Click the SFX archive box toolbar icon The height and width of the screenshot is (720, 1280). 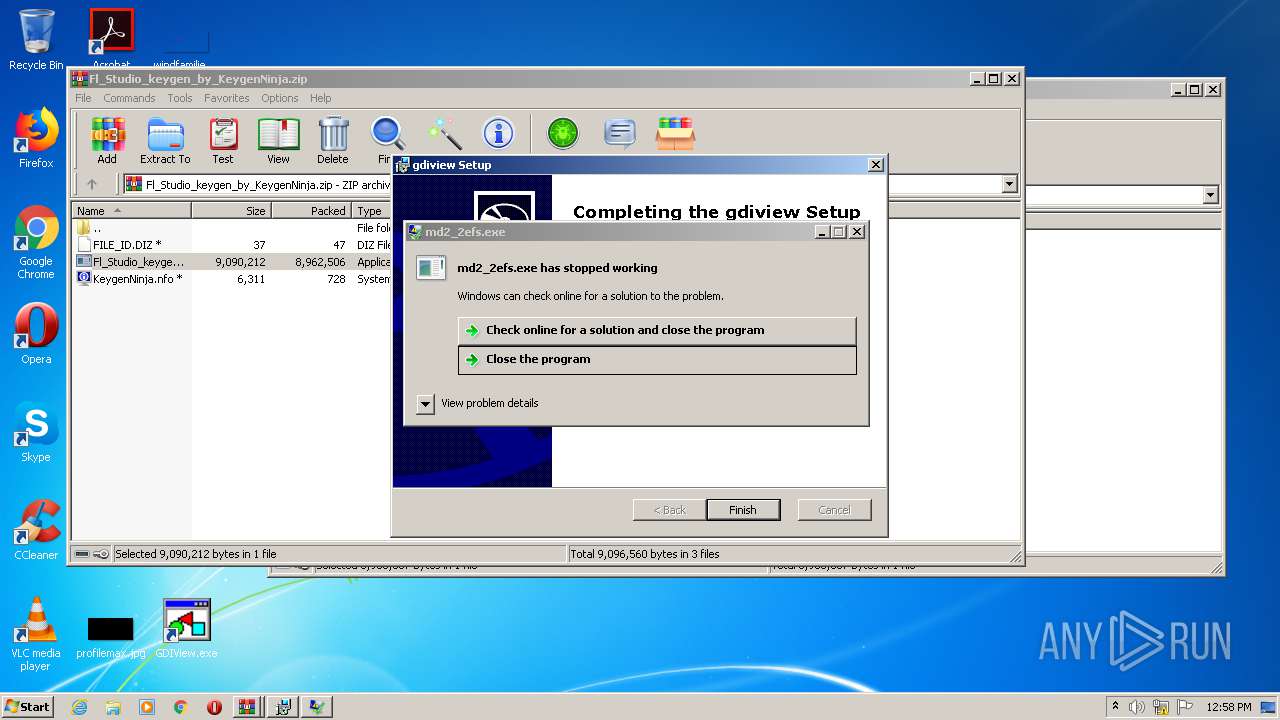[x=676, y=133]
